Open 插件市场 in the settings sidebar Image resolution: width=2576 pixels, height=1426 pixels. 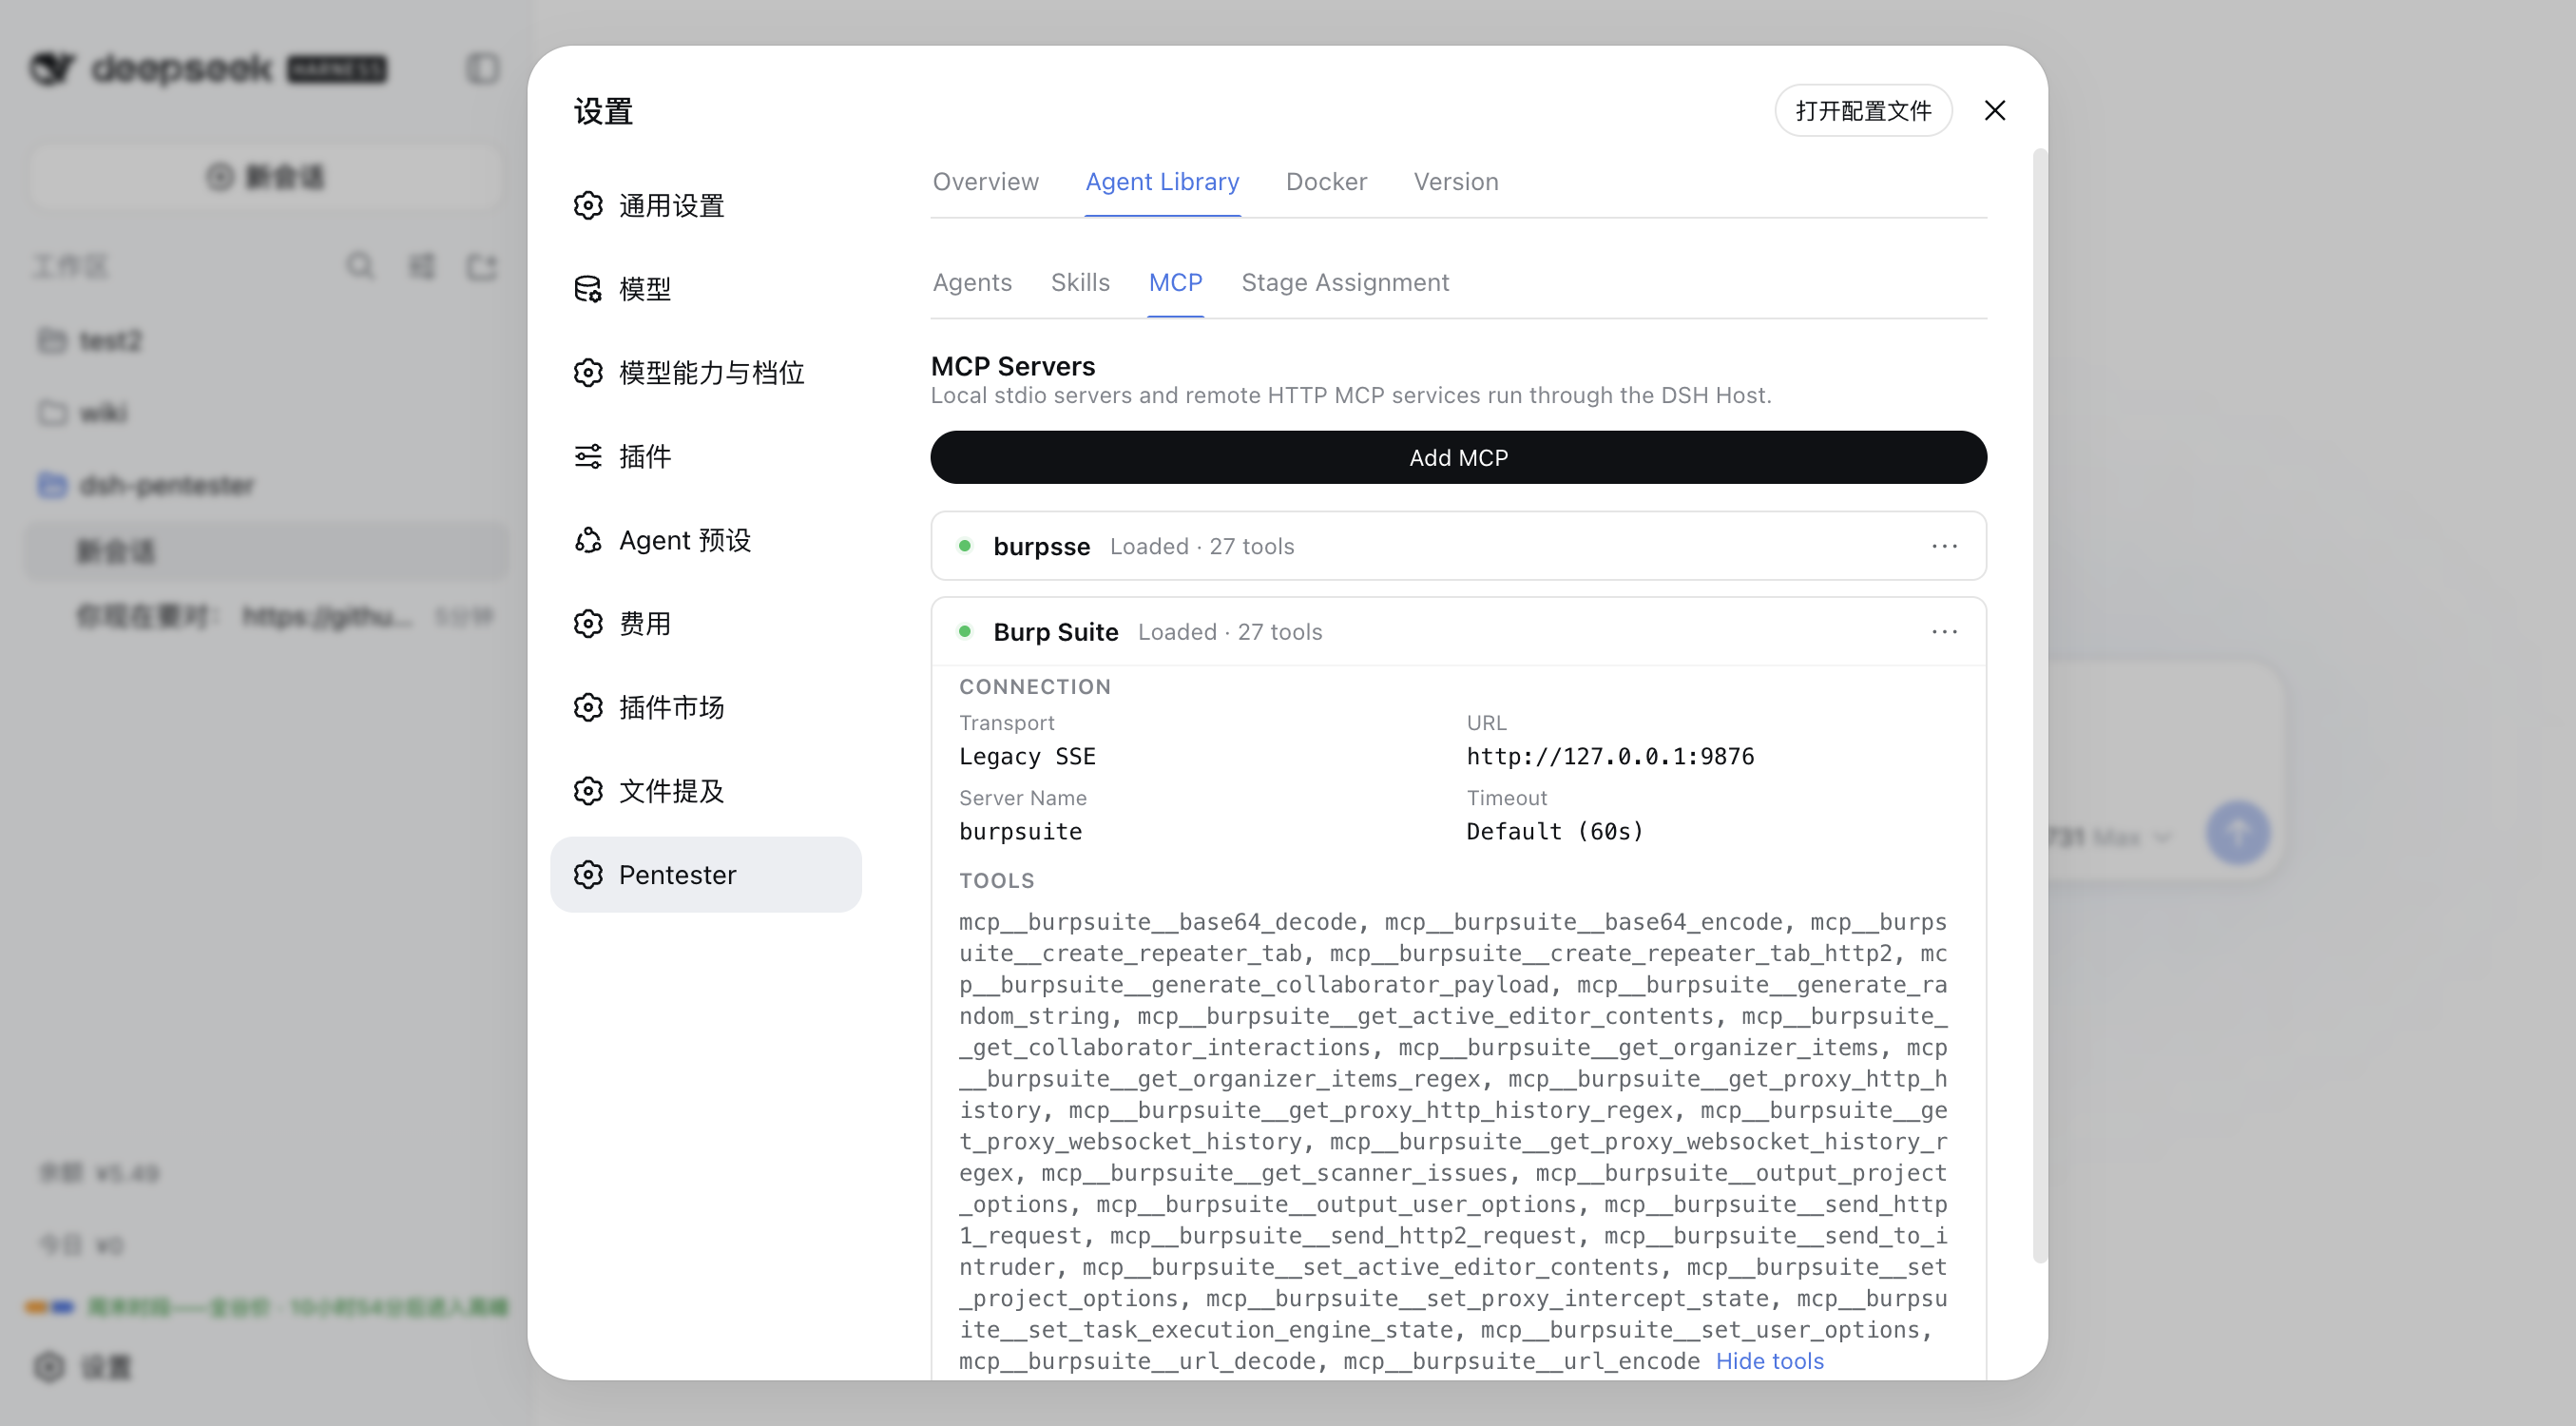(x=705, y=707)
